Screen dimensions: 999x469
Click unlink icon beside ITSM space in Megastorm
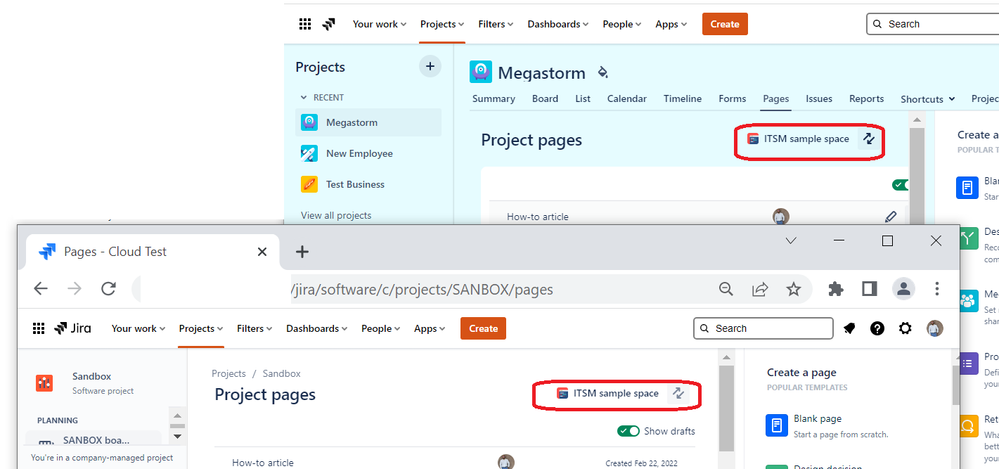pyautogui.click(x=868, y=138)
